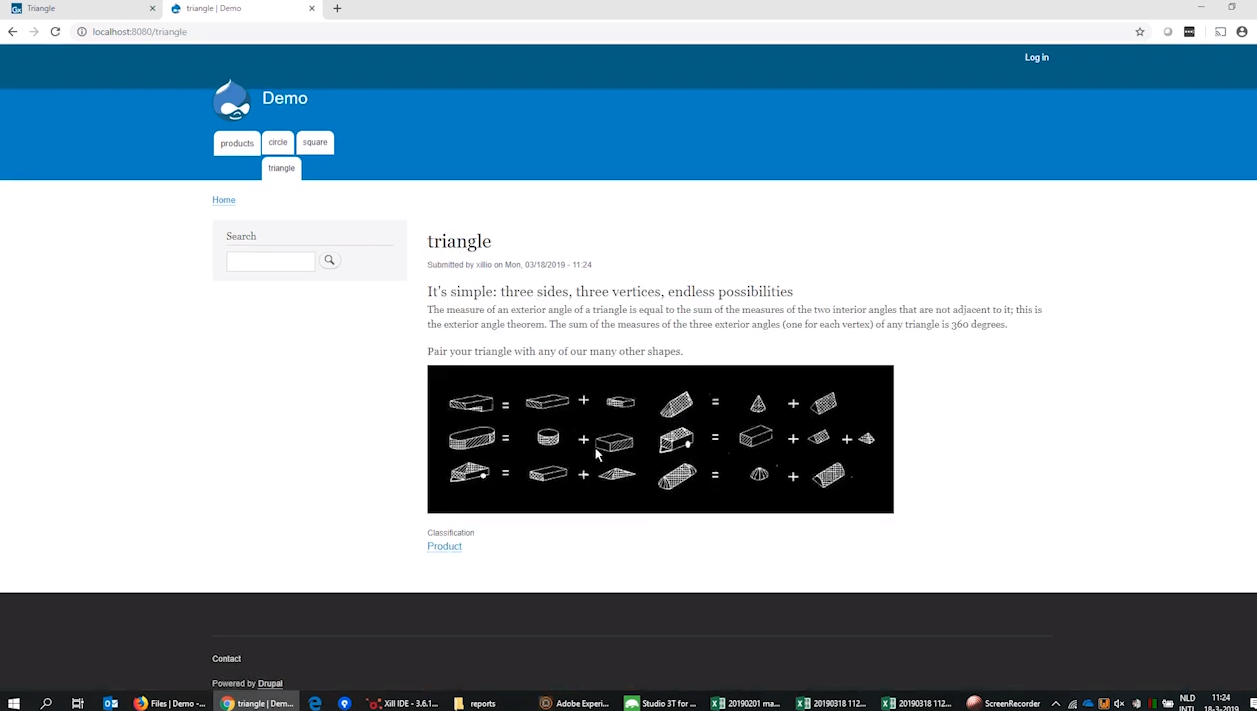Open the products navigation menu item
The image size is (1257, 711).
coord(236,142)
